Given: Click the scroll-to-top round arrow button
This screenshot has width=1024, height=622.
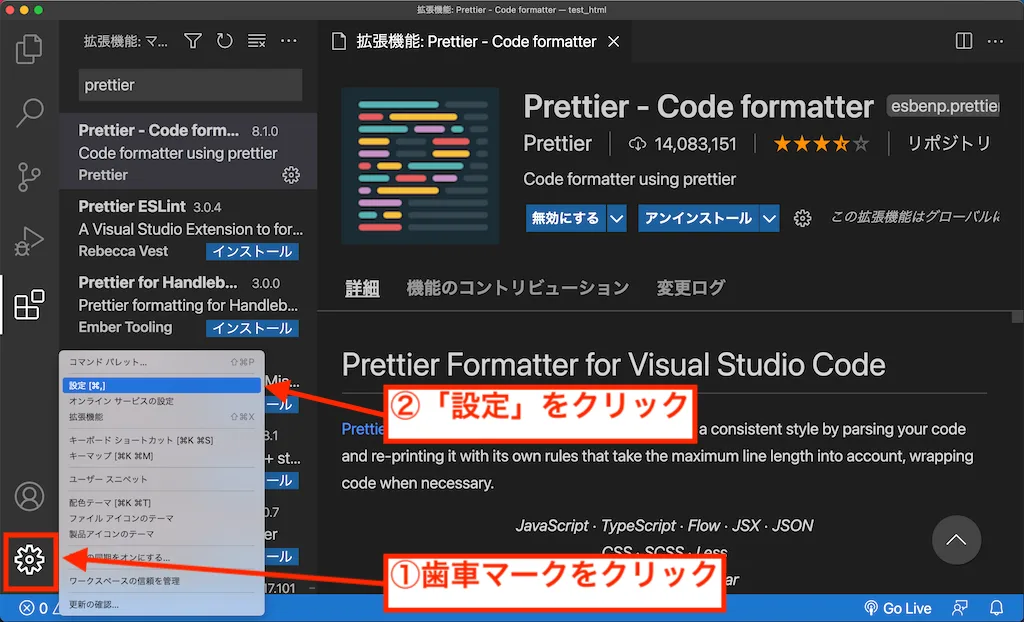Looking at the screenshot, I should point(956,540).
